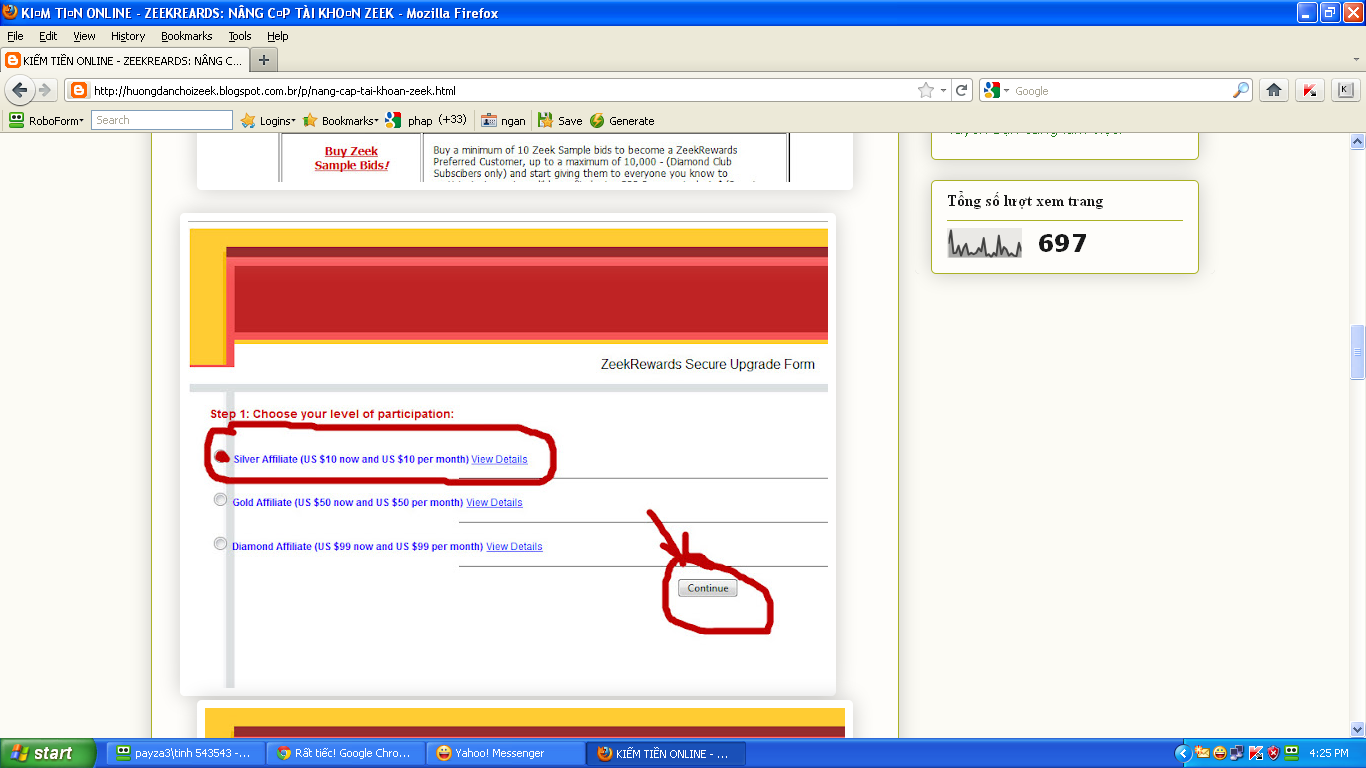This screenshot has height=768, width=1366.
Task: Open the History menu
Action: (128, 36)
